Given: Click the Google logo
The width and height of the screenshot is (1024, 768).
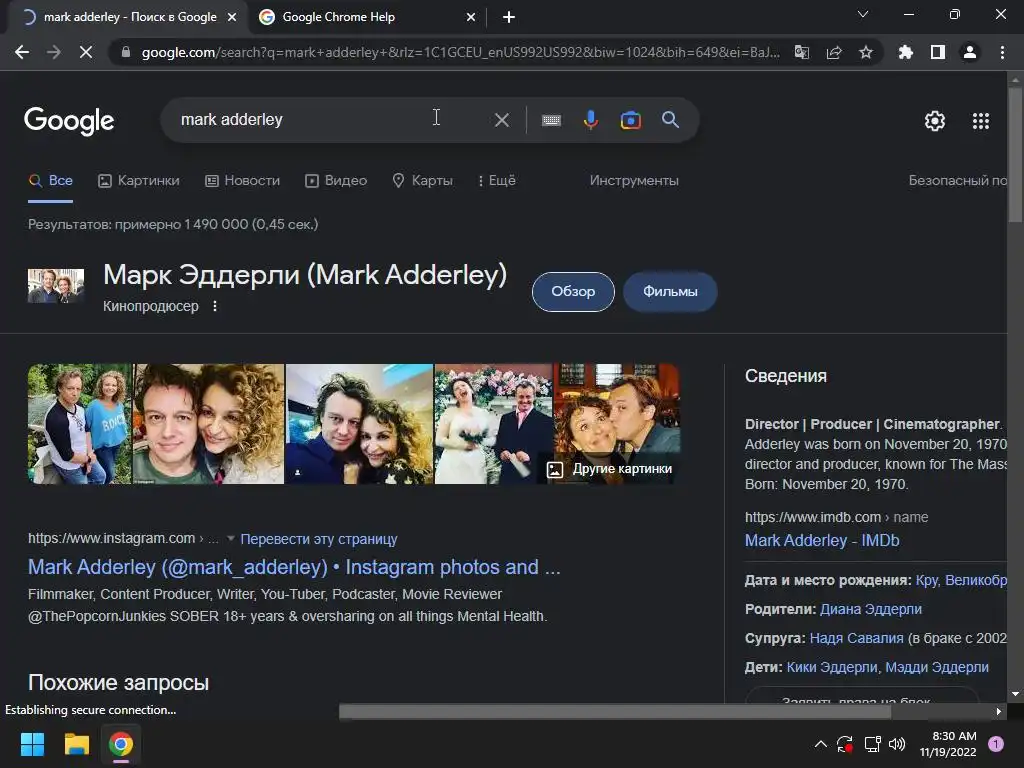Looking at the screenshot, I should 69,120.
